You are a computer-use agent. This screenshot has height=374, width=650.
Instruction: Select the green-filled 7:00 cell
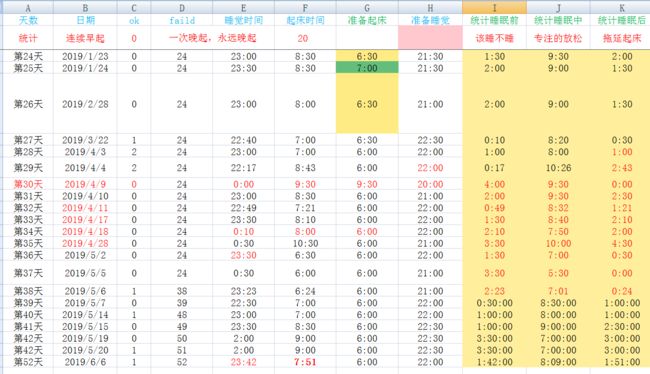tap(367, 68)
